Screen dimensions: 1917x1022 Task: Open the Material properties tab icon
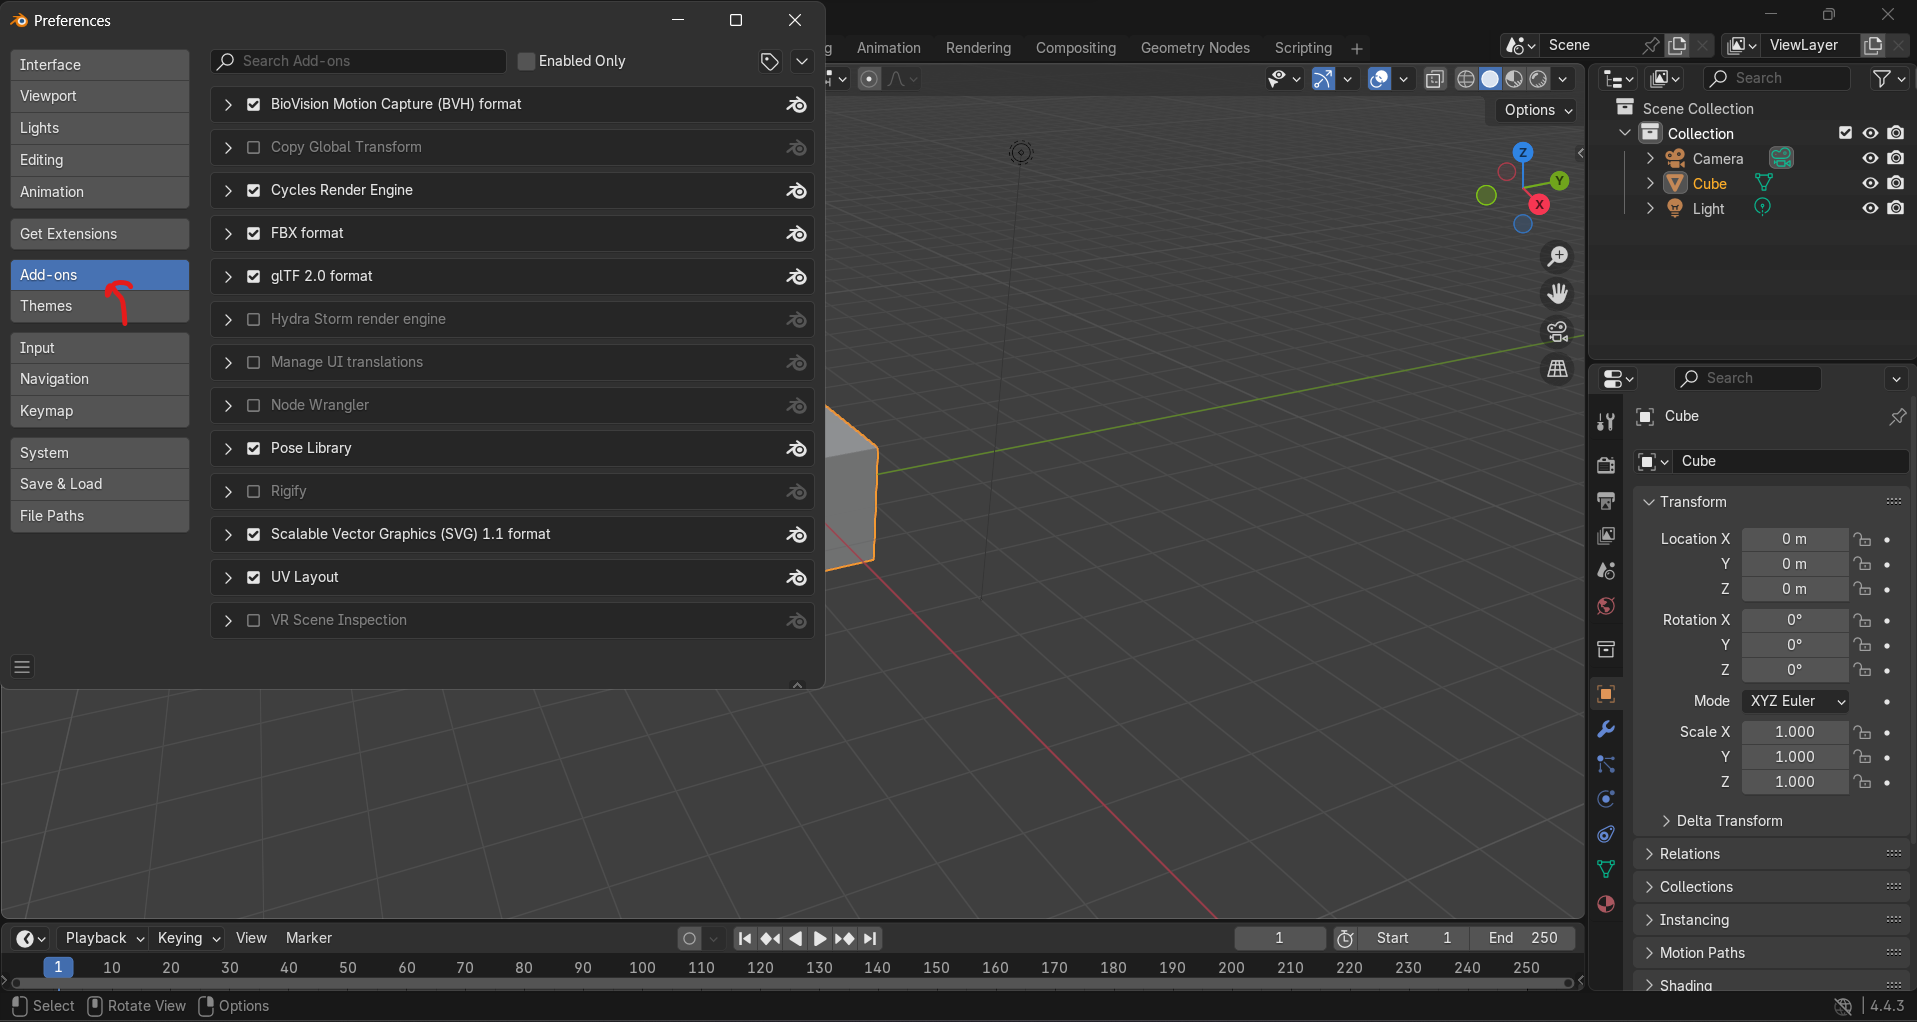(x=1606, y=904)
